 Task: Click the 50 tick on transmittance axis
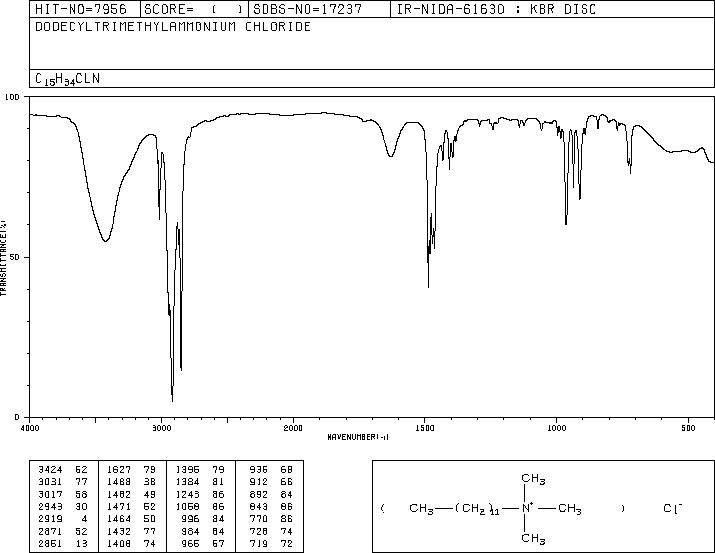click(15, 257)
